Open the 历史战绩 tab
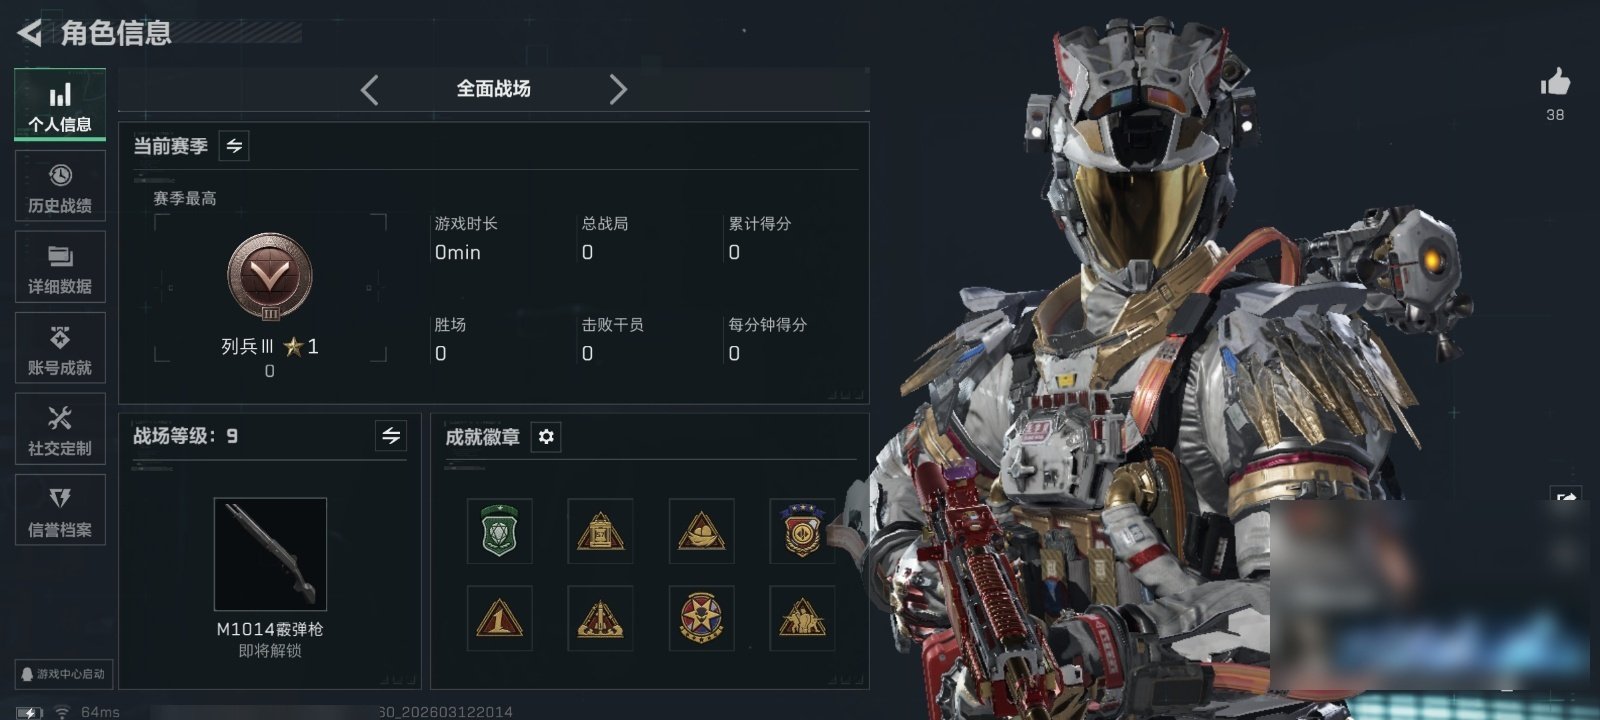Screen dimensions: 1600x720 click(x=60, y=186)
